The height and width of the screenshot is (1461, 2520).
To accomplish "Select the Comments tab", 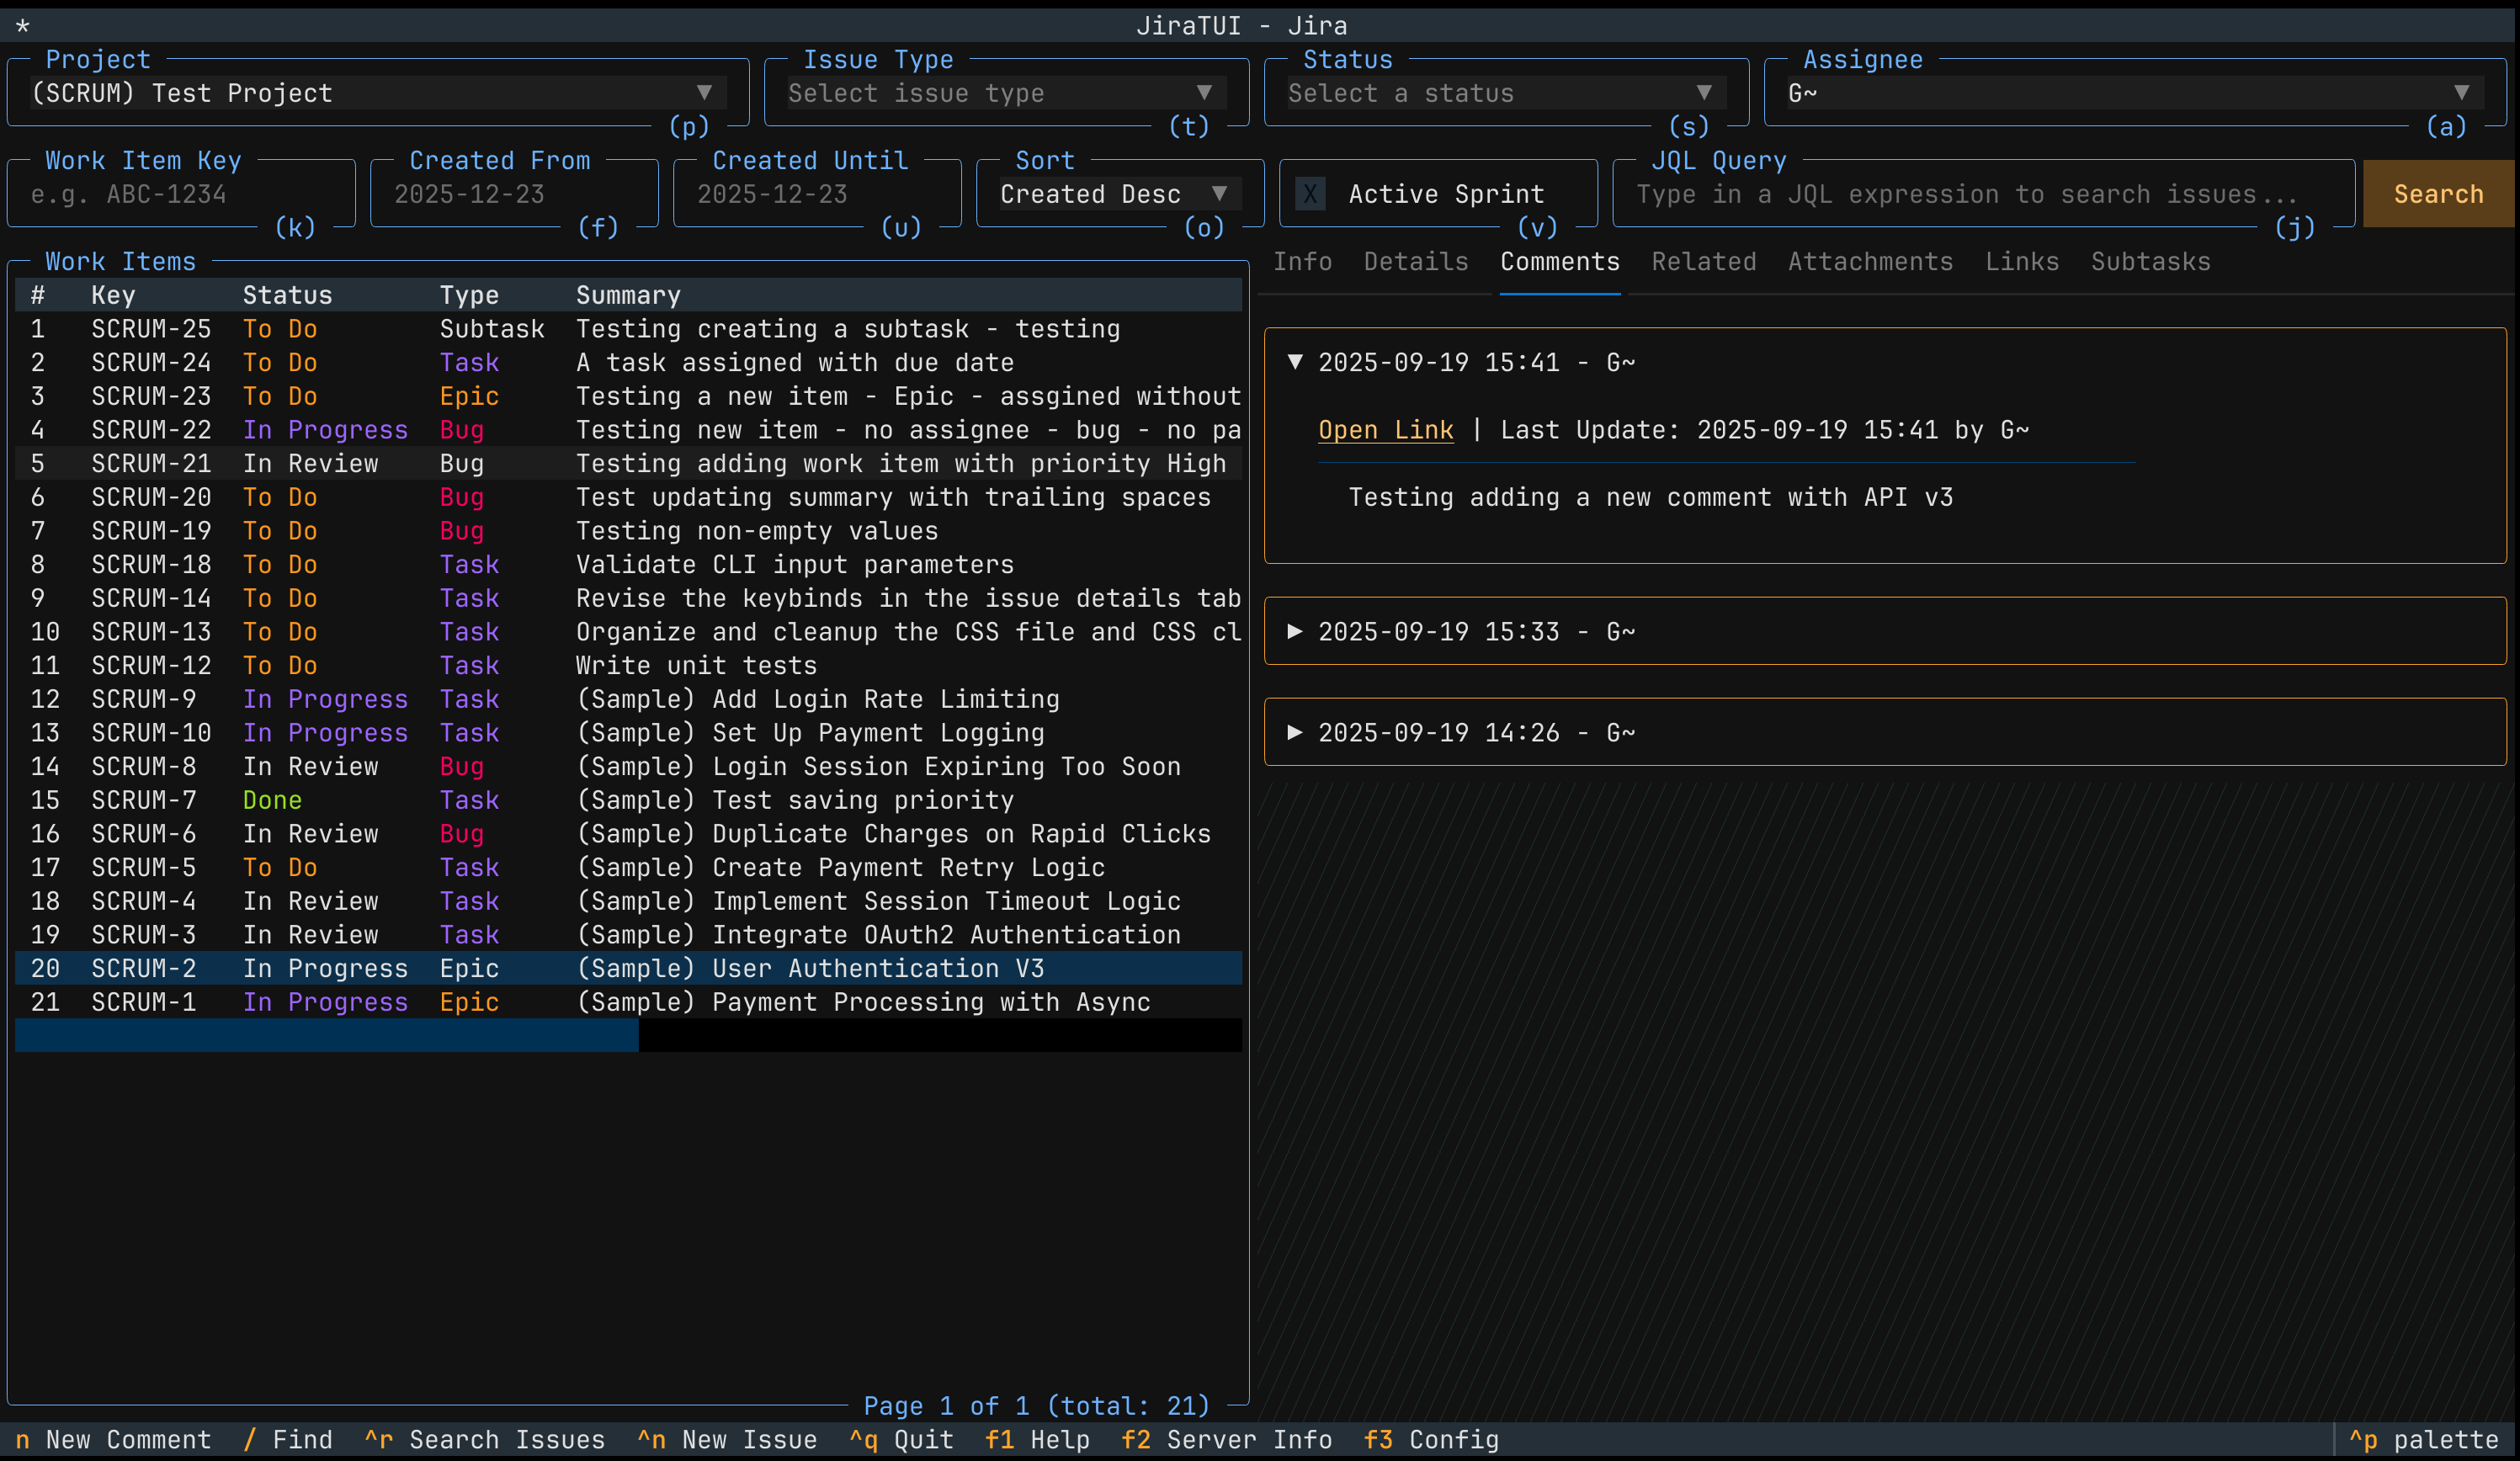I will (x=1560, y=262).
